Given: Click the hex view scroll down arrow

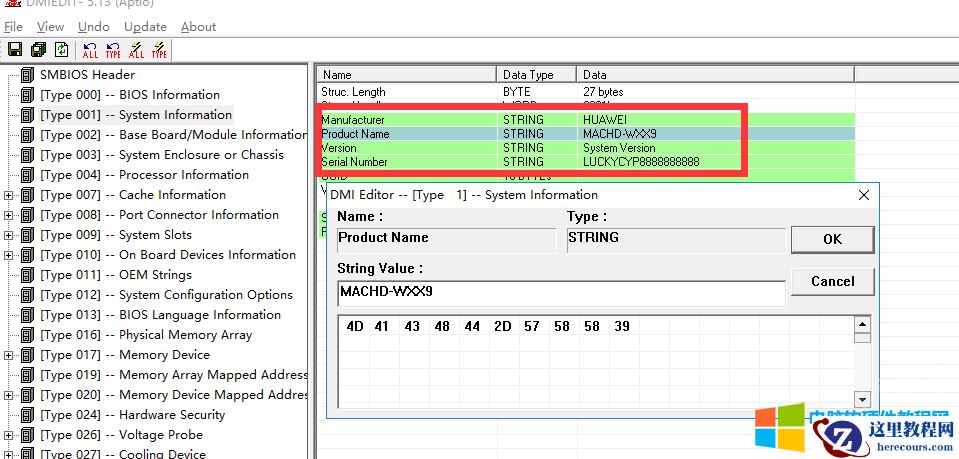Looking at the screenshot, I should coord(863,399).
